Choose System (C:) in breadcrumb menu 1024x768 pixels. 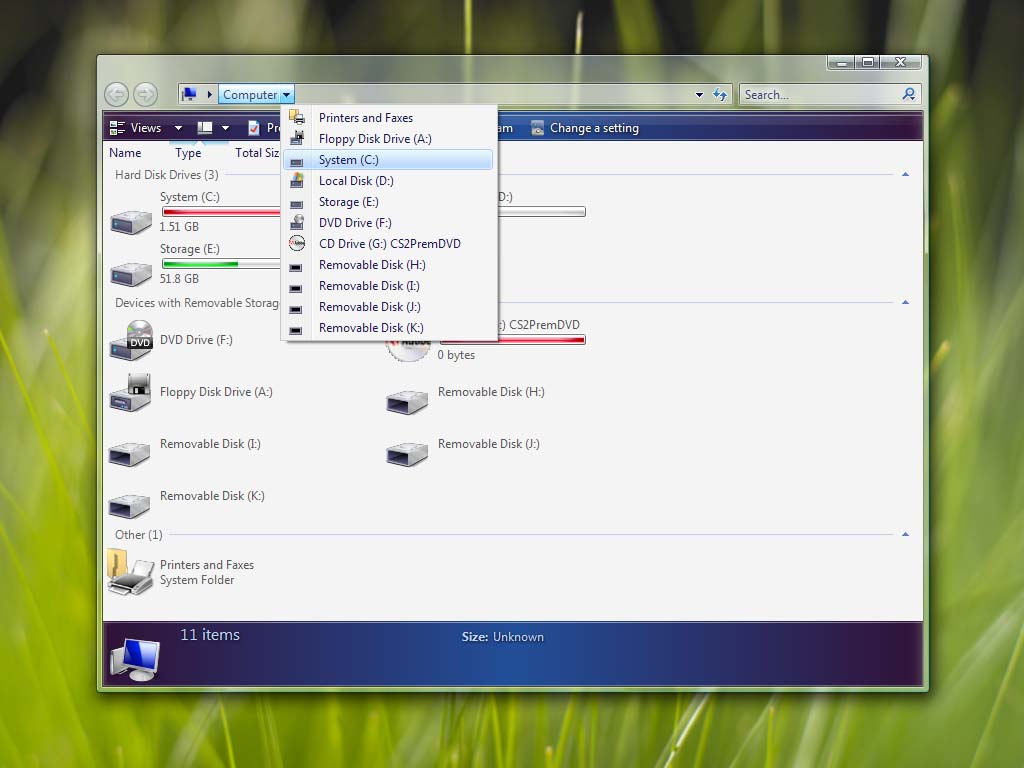pyautogui.click(x=389, y=160)
